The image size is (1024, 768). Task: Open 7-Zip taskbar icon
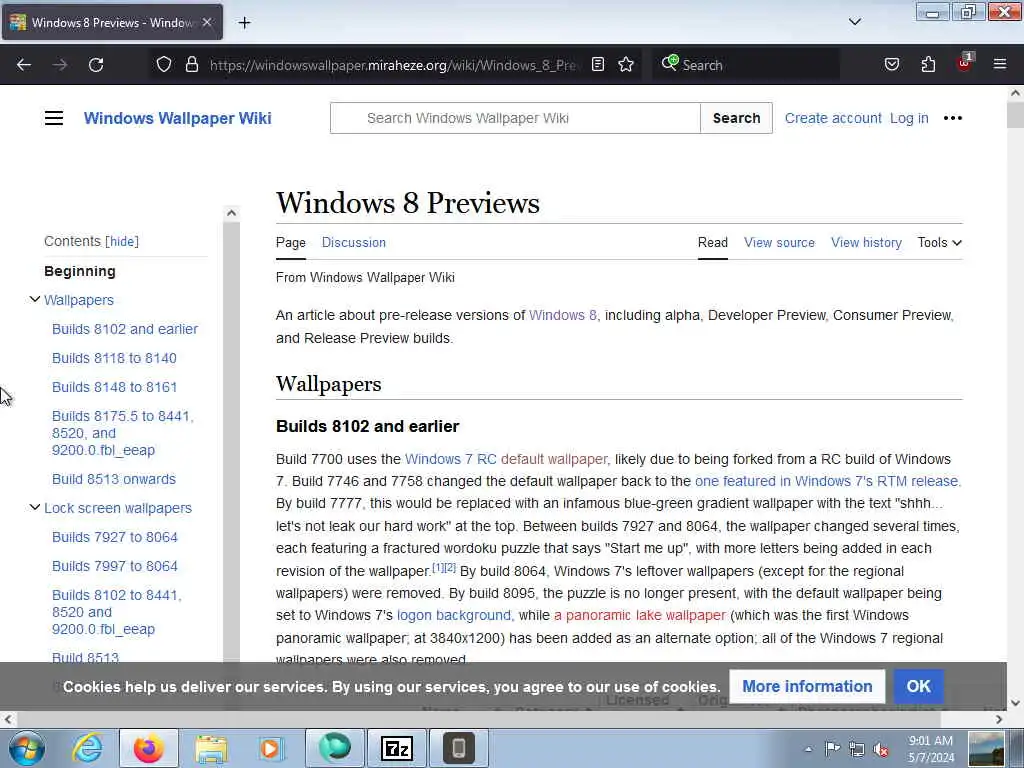pos(397,748)
